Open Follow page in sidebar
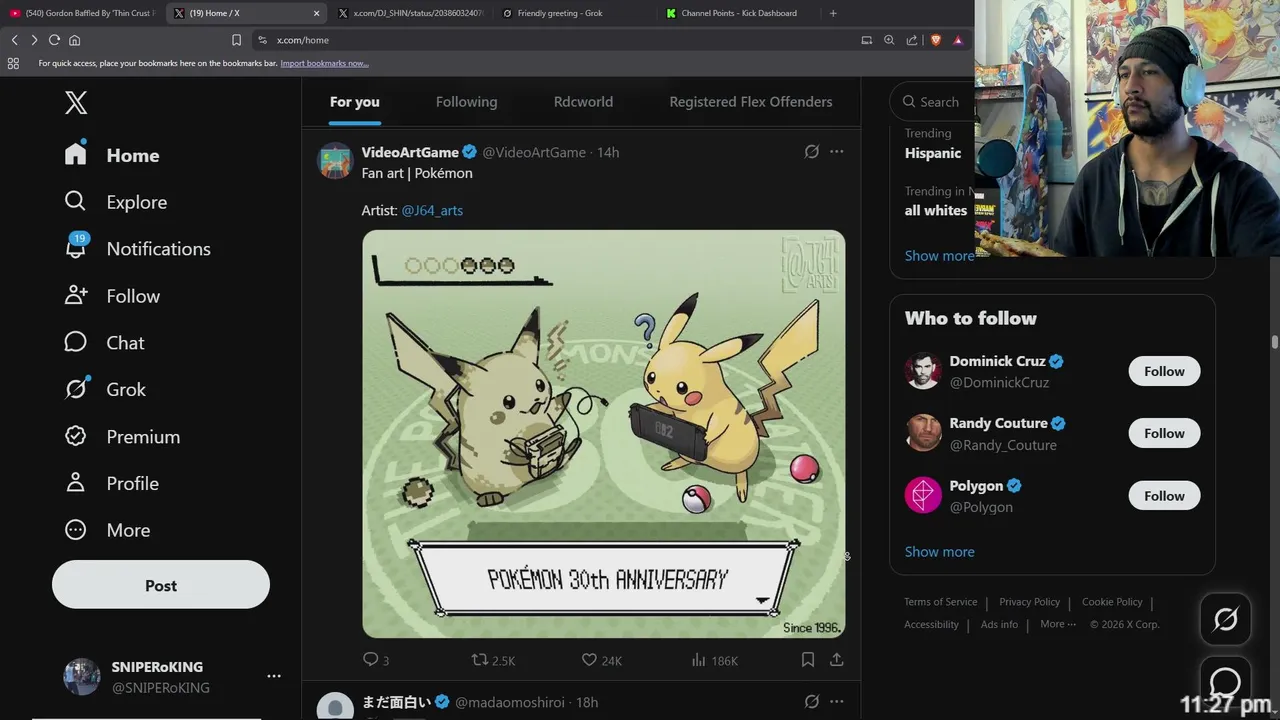The image size is (1280, 720). (112, 296)
